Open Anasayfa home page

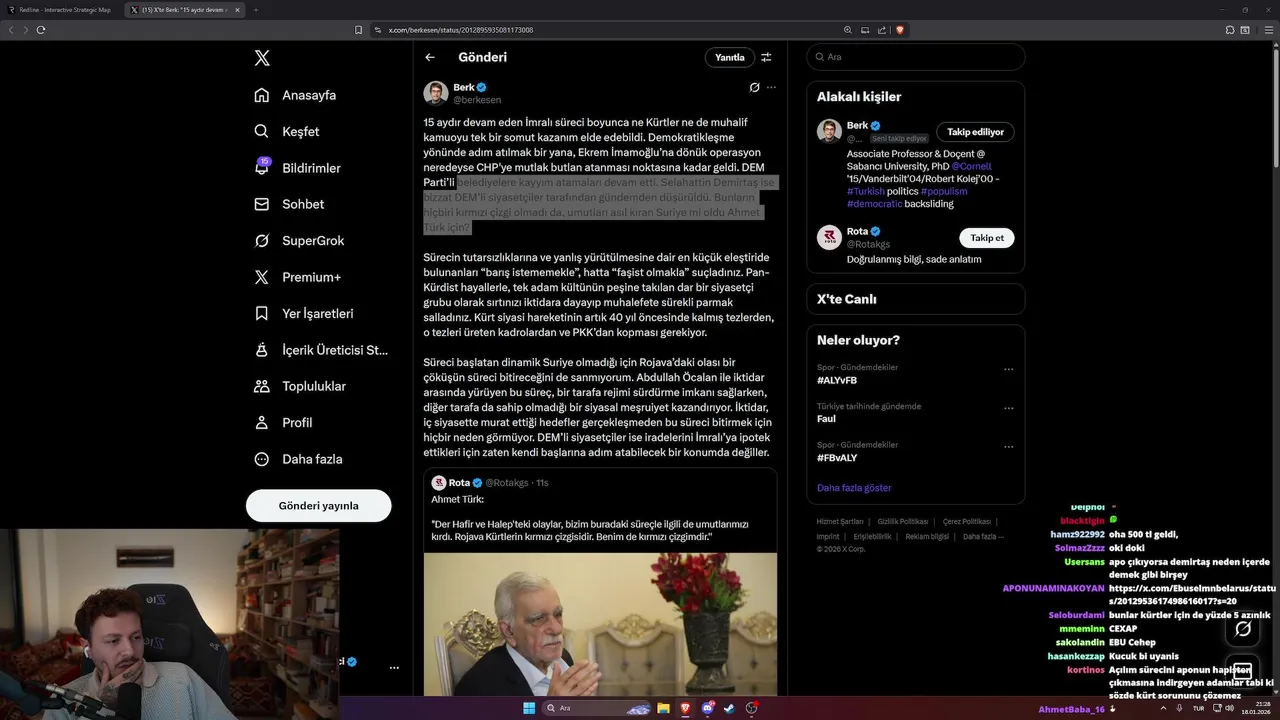click(295, 95)
